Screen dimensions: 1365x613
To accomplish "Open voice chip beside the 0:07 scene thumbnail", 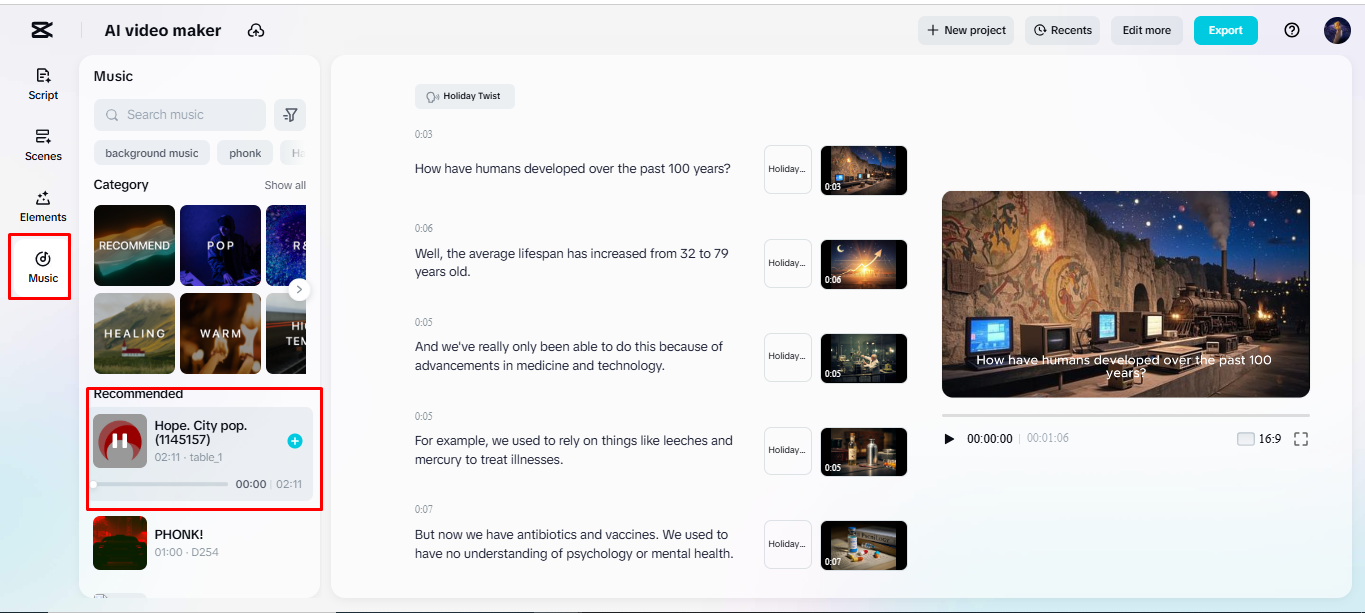I will [x=788, y=545].
